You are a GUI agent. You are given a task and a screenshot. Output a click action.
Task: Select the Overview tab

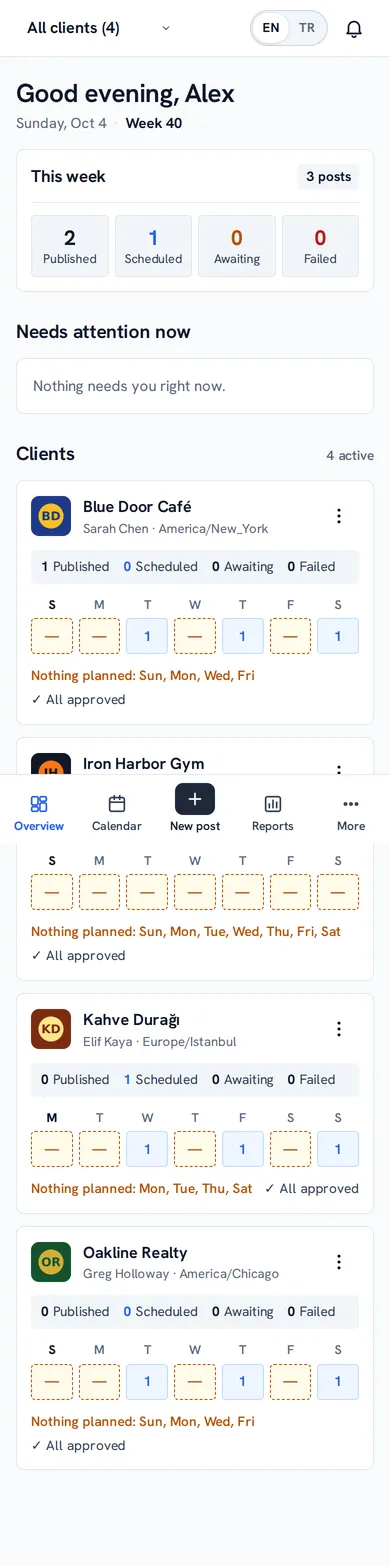[39, 813]
